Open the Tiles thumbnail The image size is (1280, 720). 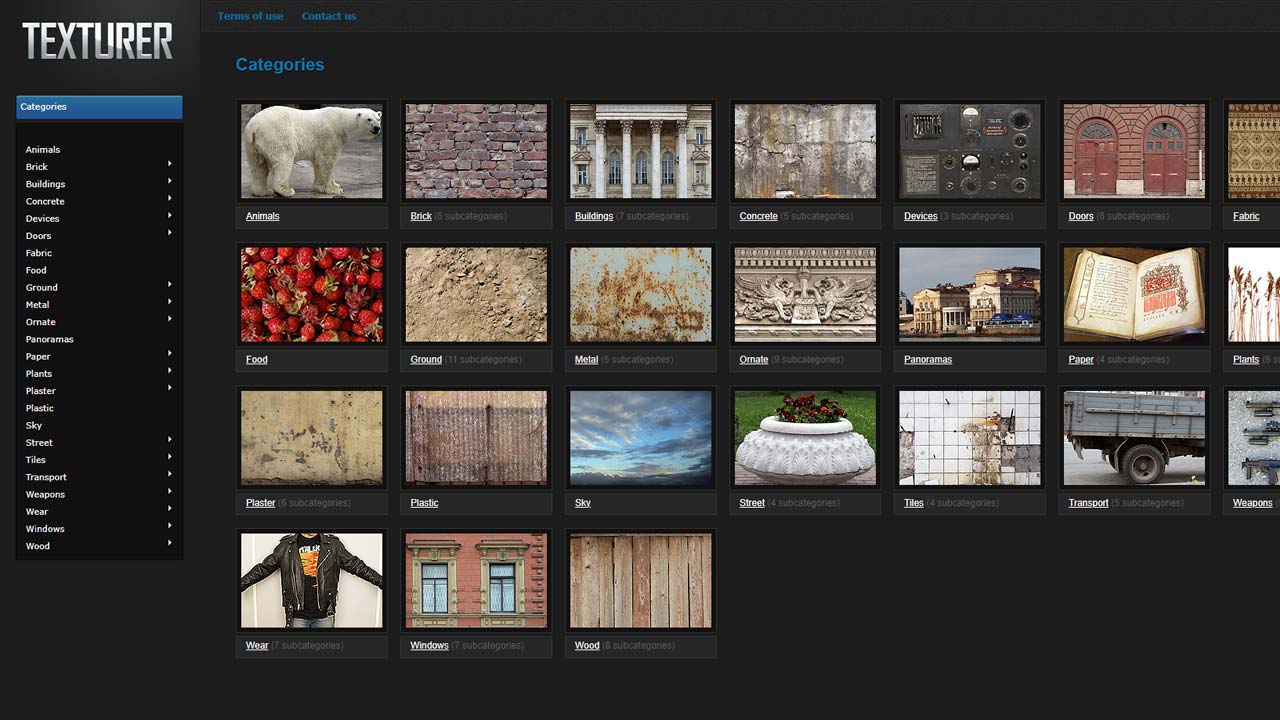click(x=970, y=438)
